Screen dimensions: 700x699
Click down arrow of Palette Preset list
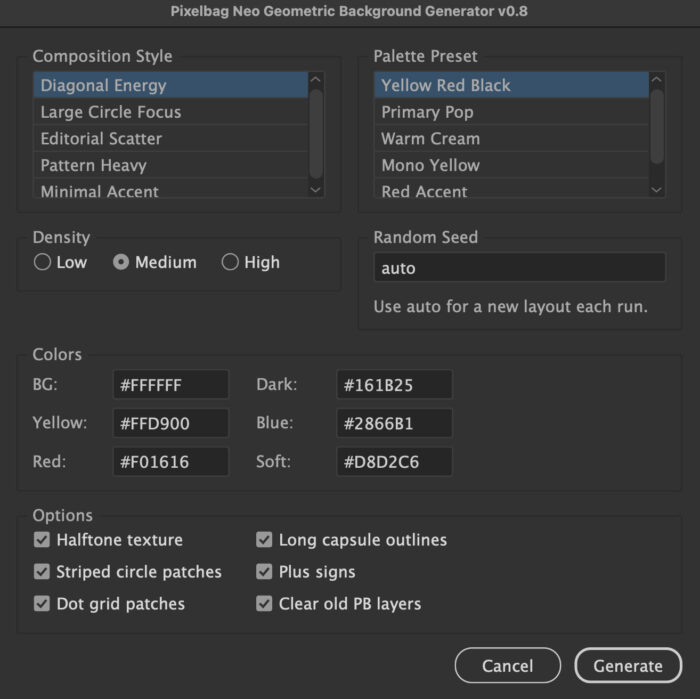tap(657, 190)
